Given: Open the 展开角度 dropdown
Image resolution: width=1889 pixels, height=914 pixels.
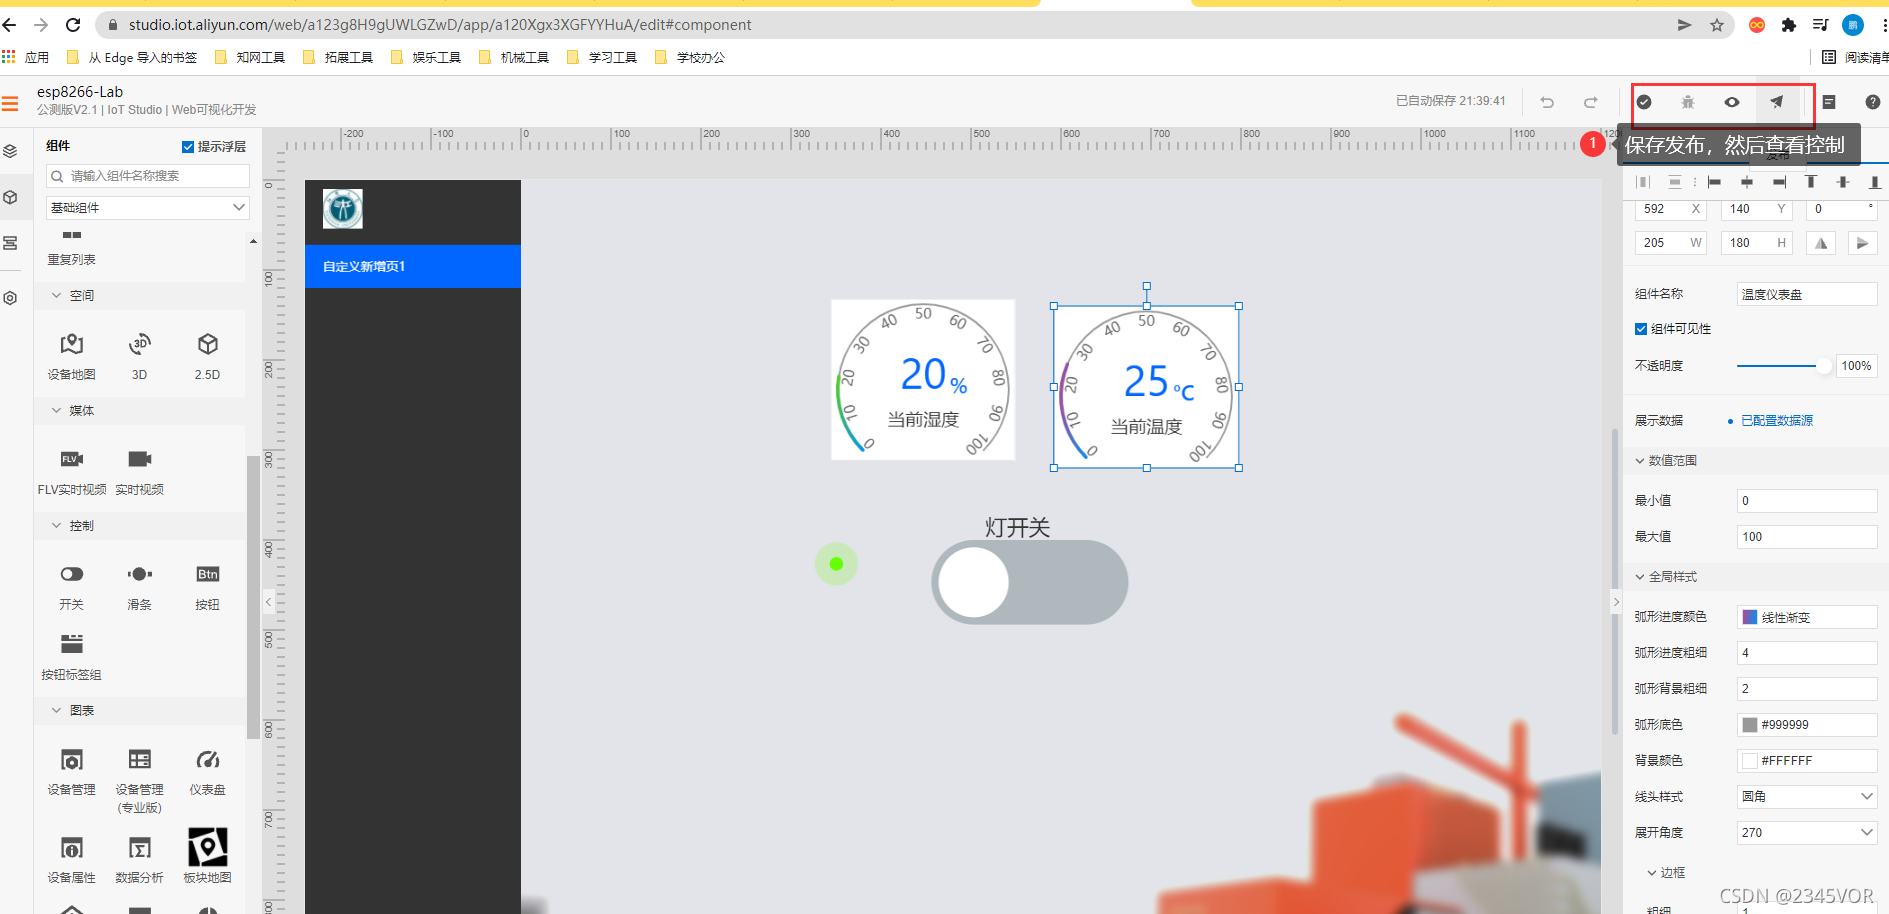Looking at the screenshot, I should [1807, 833].
